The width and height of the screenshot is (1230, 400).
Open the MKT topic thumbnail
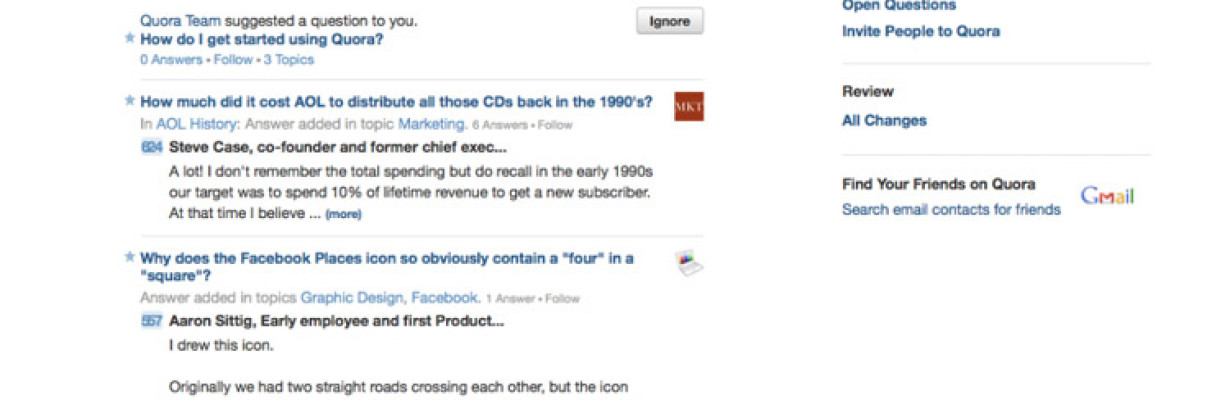click(x=688, y=106)
